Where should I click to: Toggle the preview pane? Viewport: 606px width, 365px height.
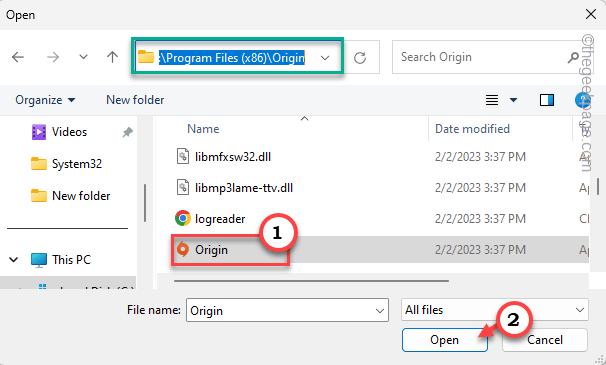click(546, 100)
